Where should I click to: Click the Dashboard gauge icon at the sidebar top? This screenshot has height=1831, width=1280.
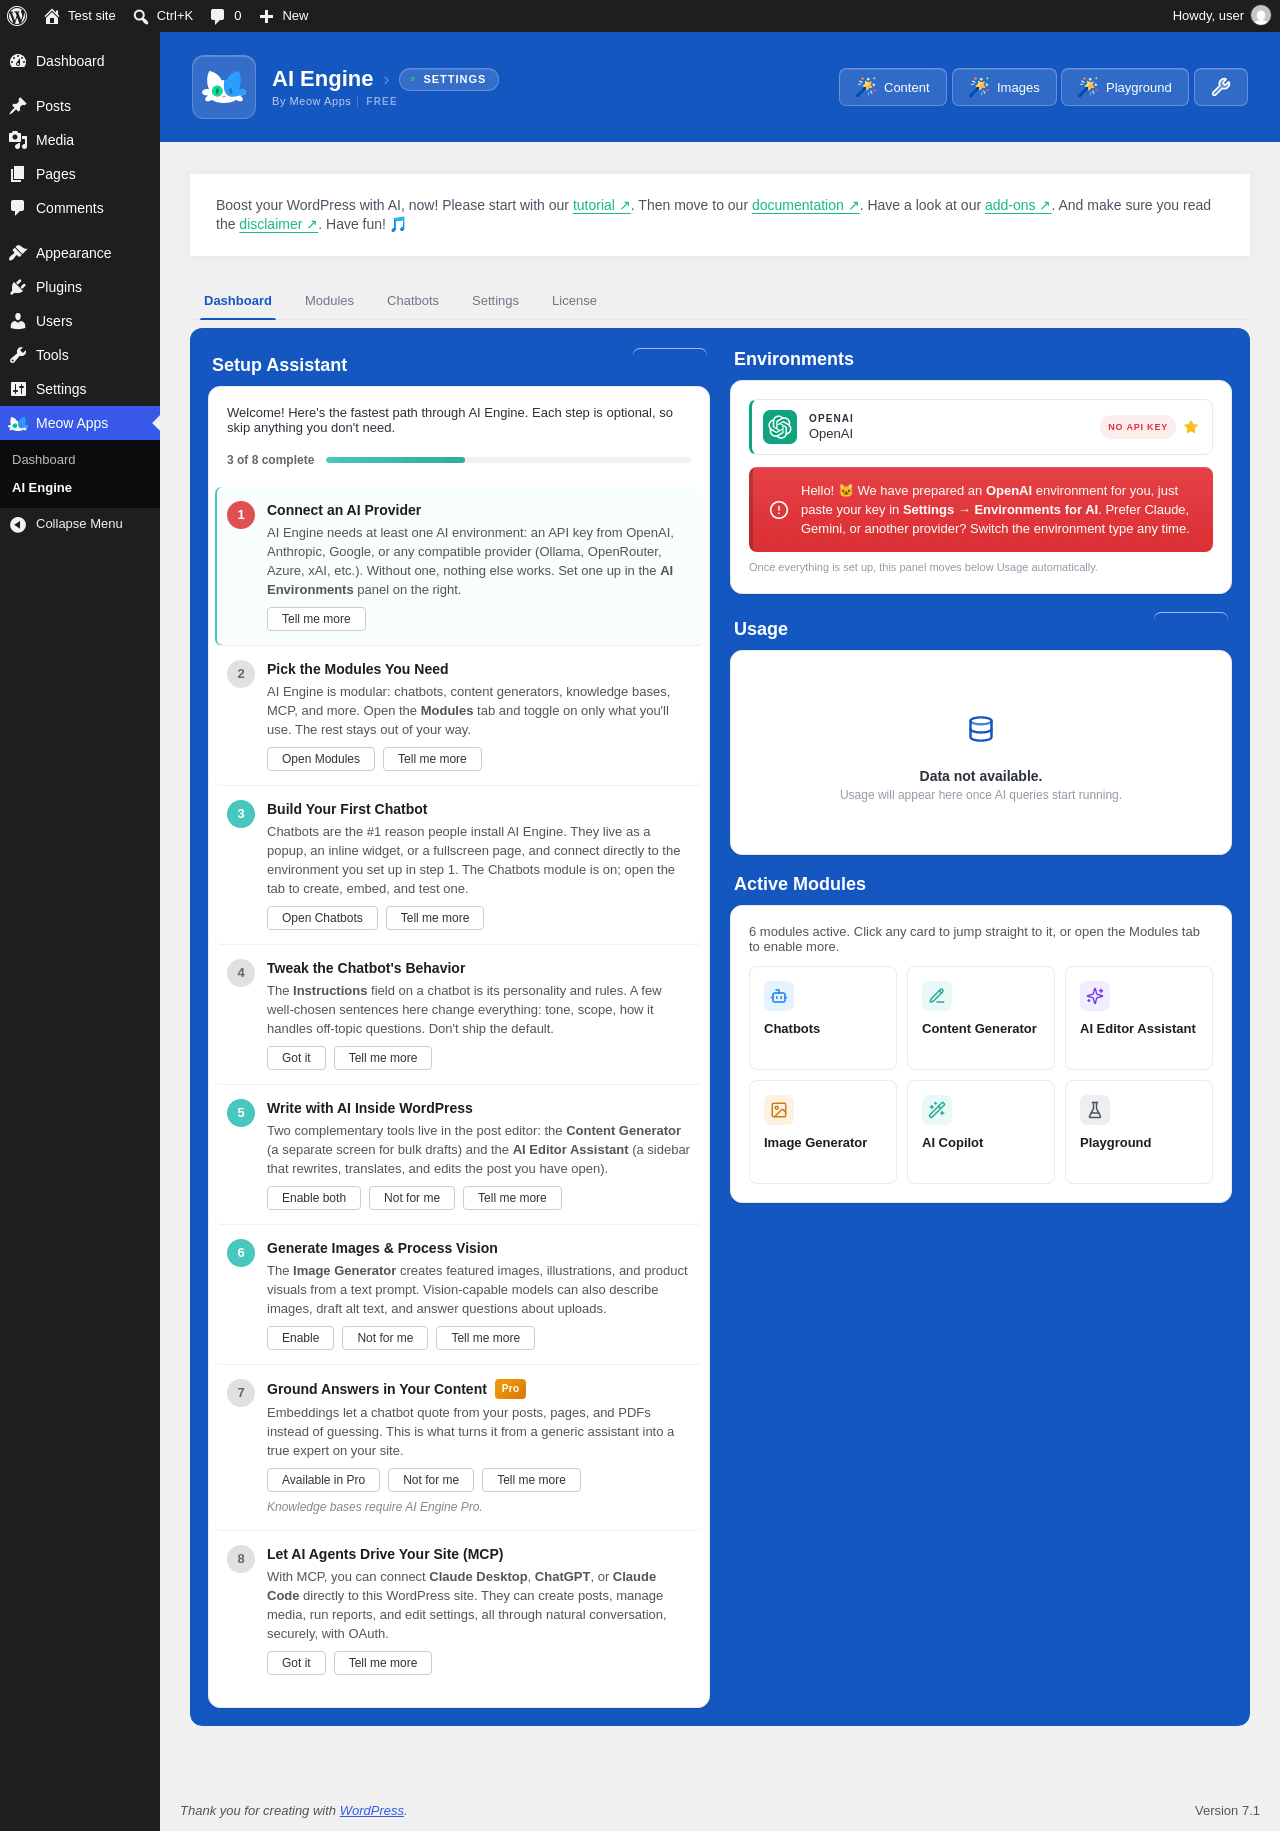[x=18, y=61]
